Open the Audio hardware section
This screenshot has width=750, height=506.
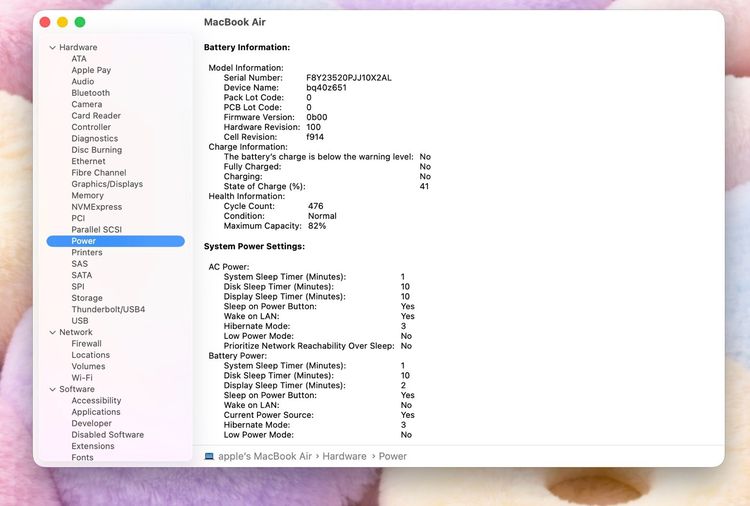point(83,82)
